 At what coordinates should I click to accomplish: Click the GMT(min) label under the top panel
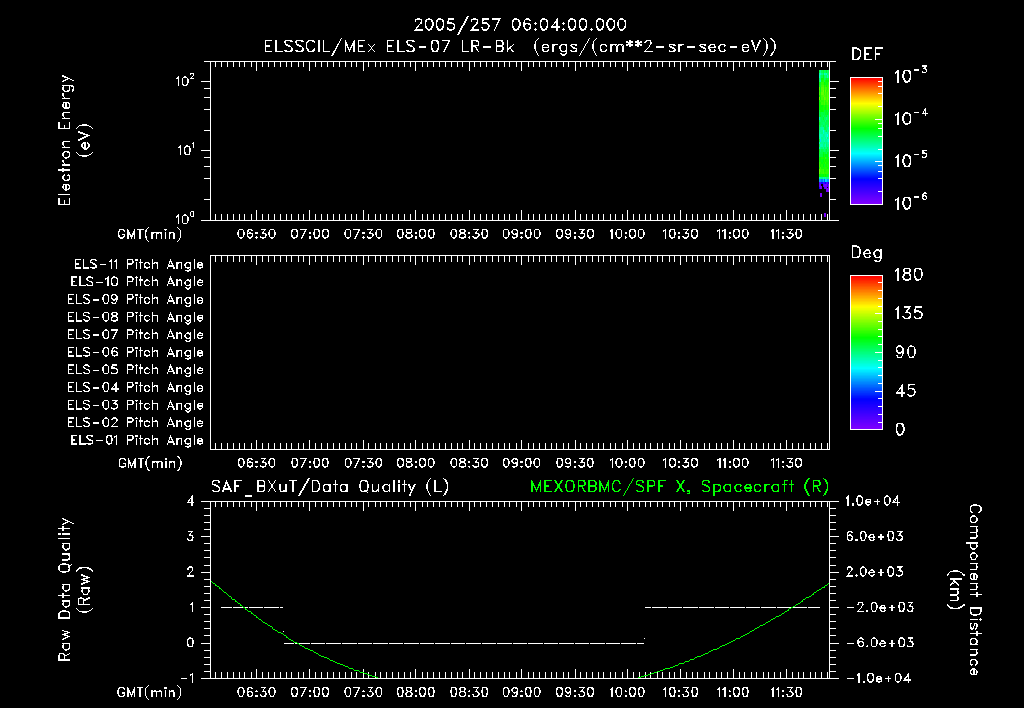(149, 234)
